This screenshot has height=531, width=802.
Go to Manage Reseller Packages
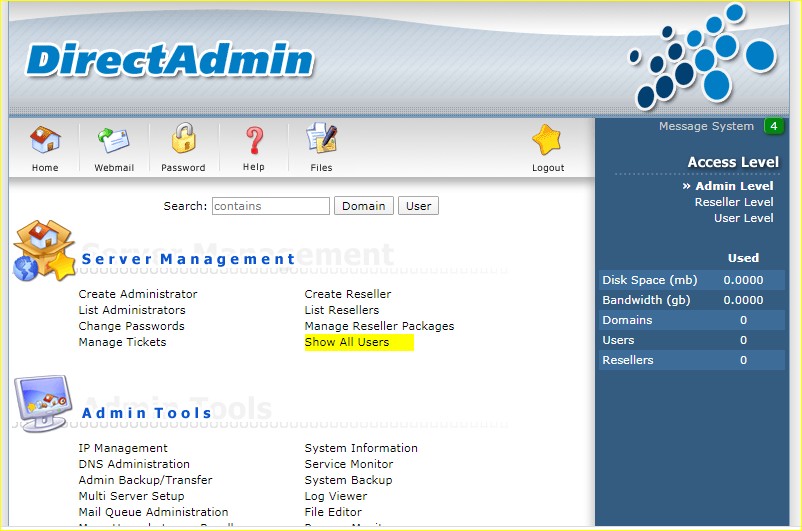pos(379,326)
